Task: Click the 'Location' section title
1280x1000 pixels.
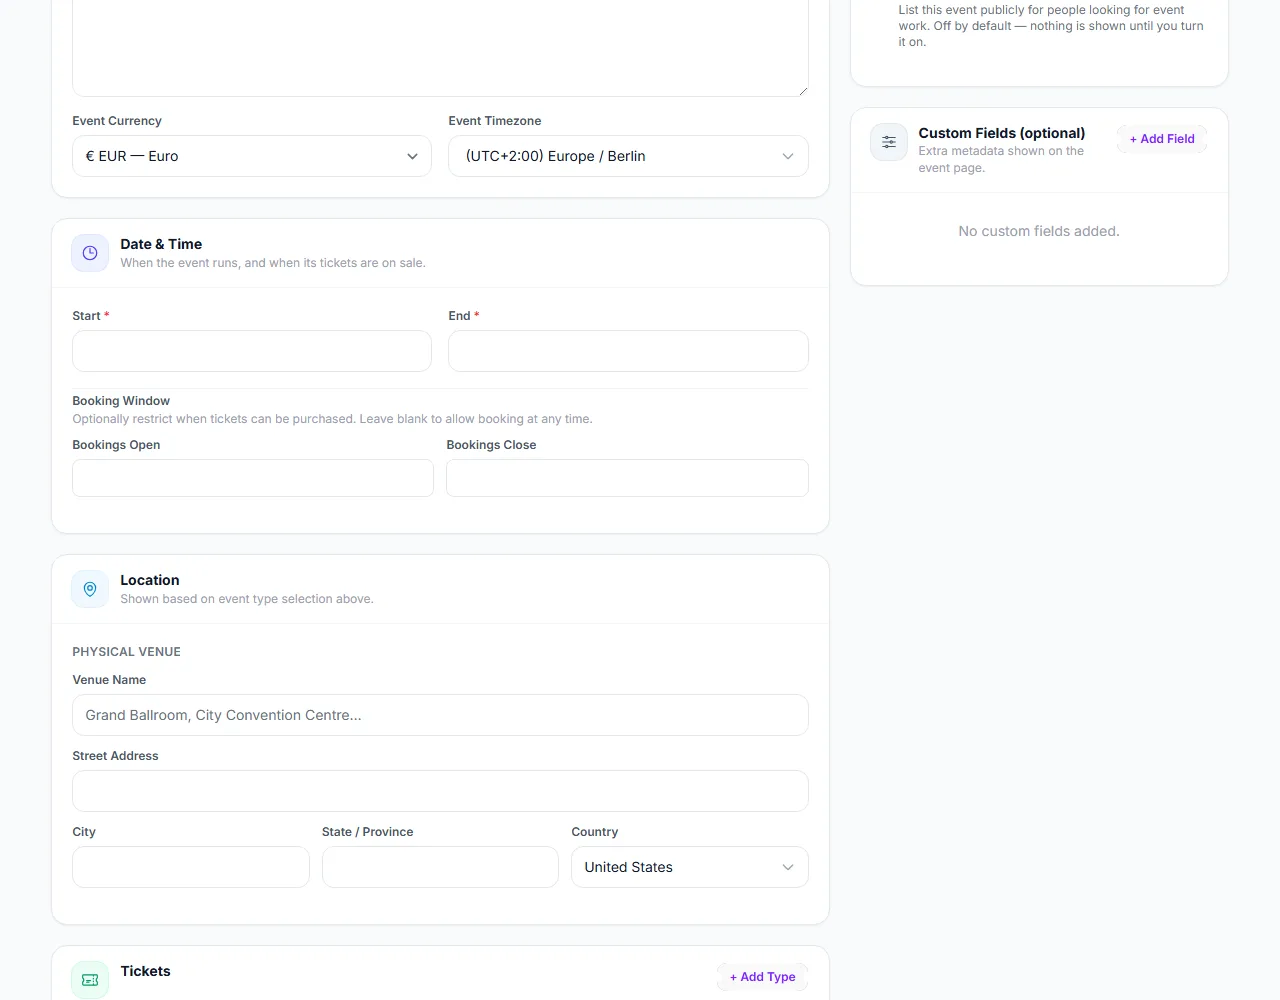Action: [150, 580]
